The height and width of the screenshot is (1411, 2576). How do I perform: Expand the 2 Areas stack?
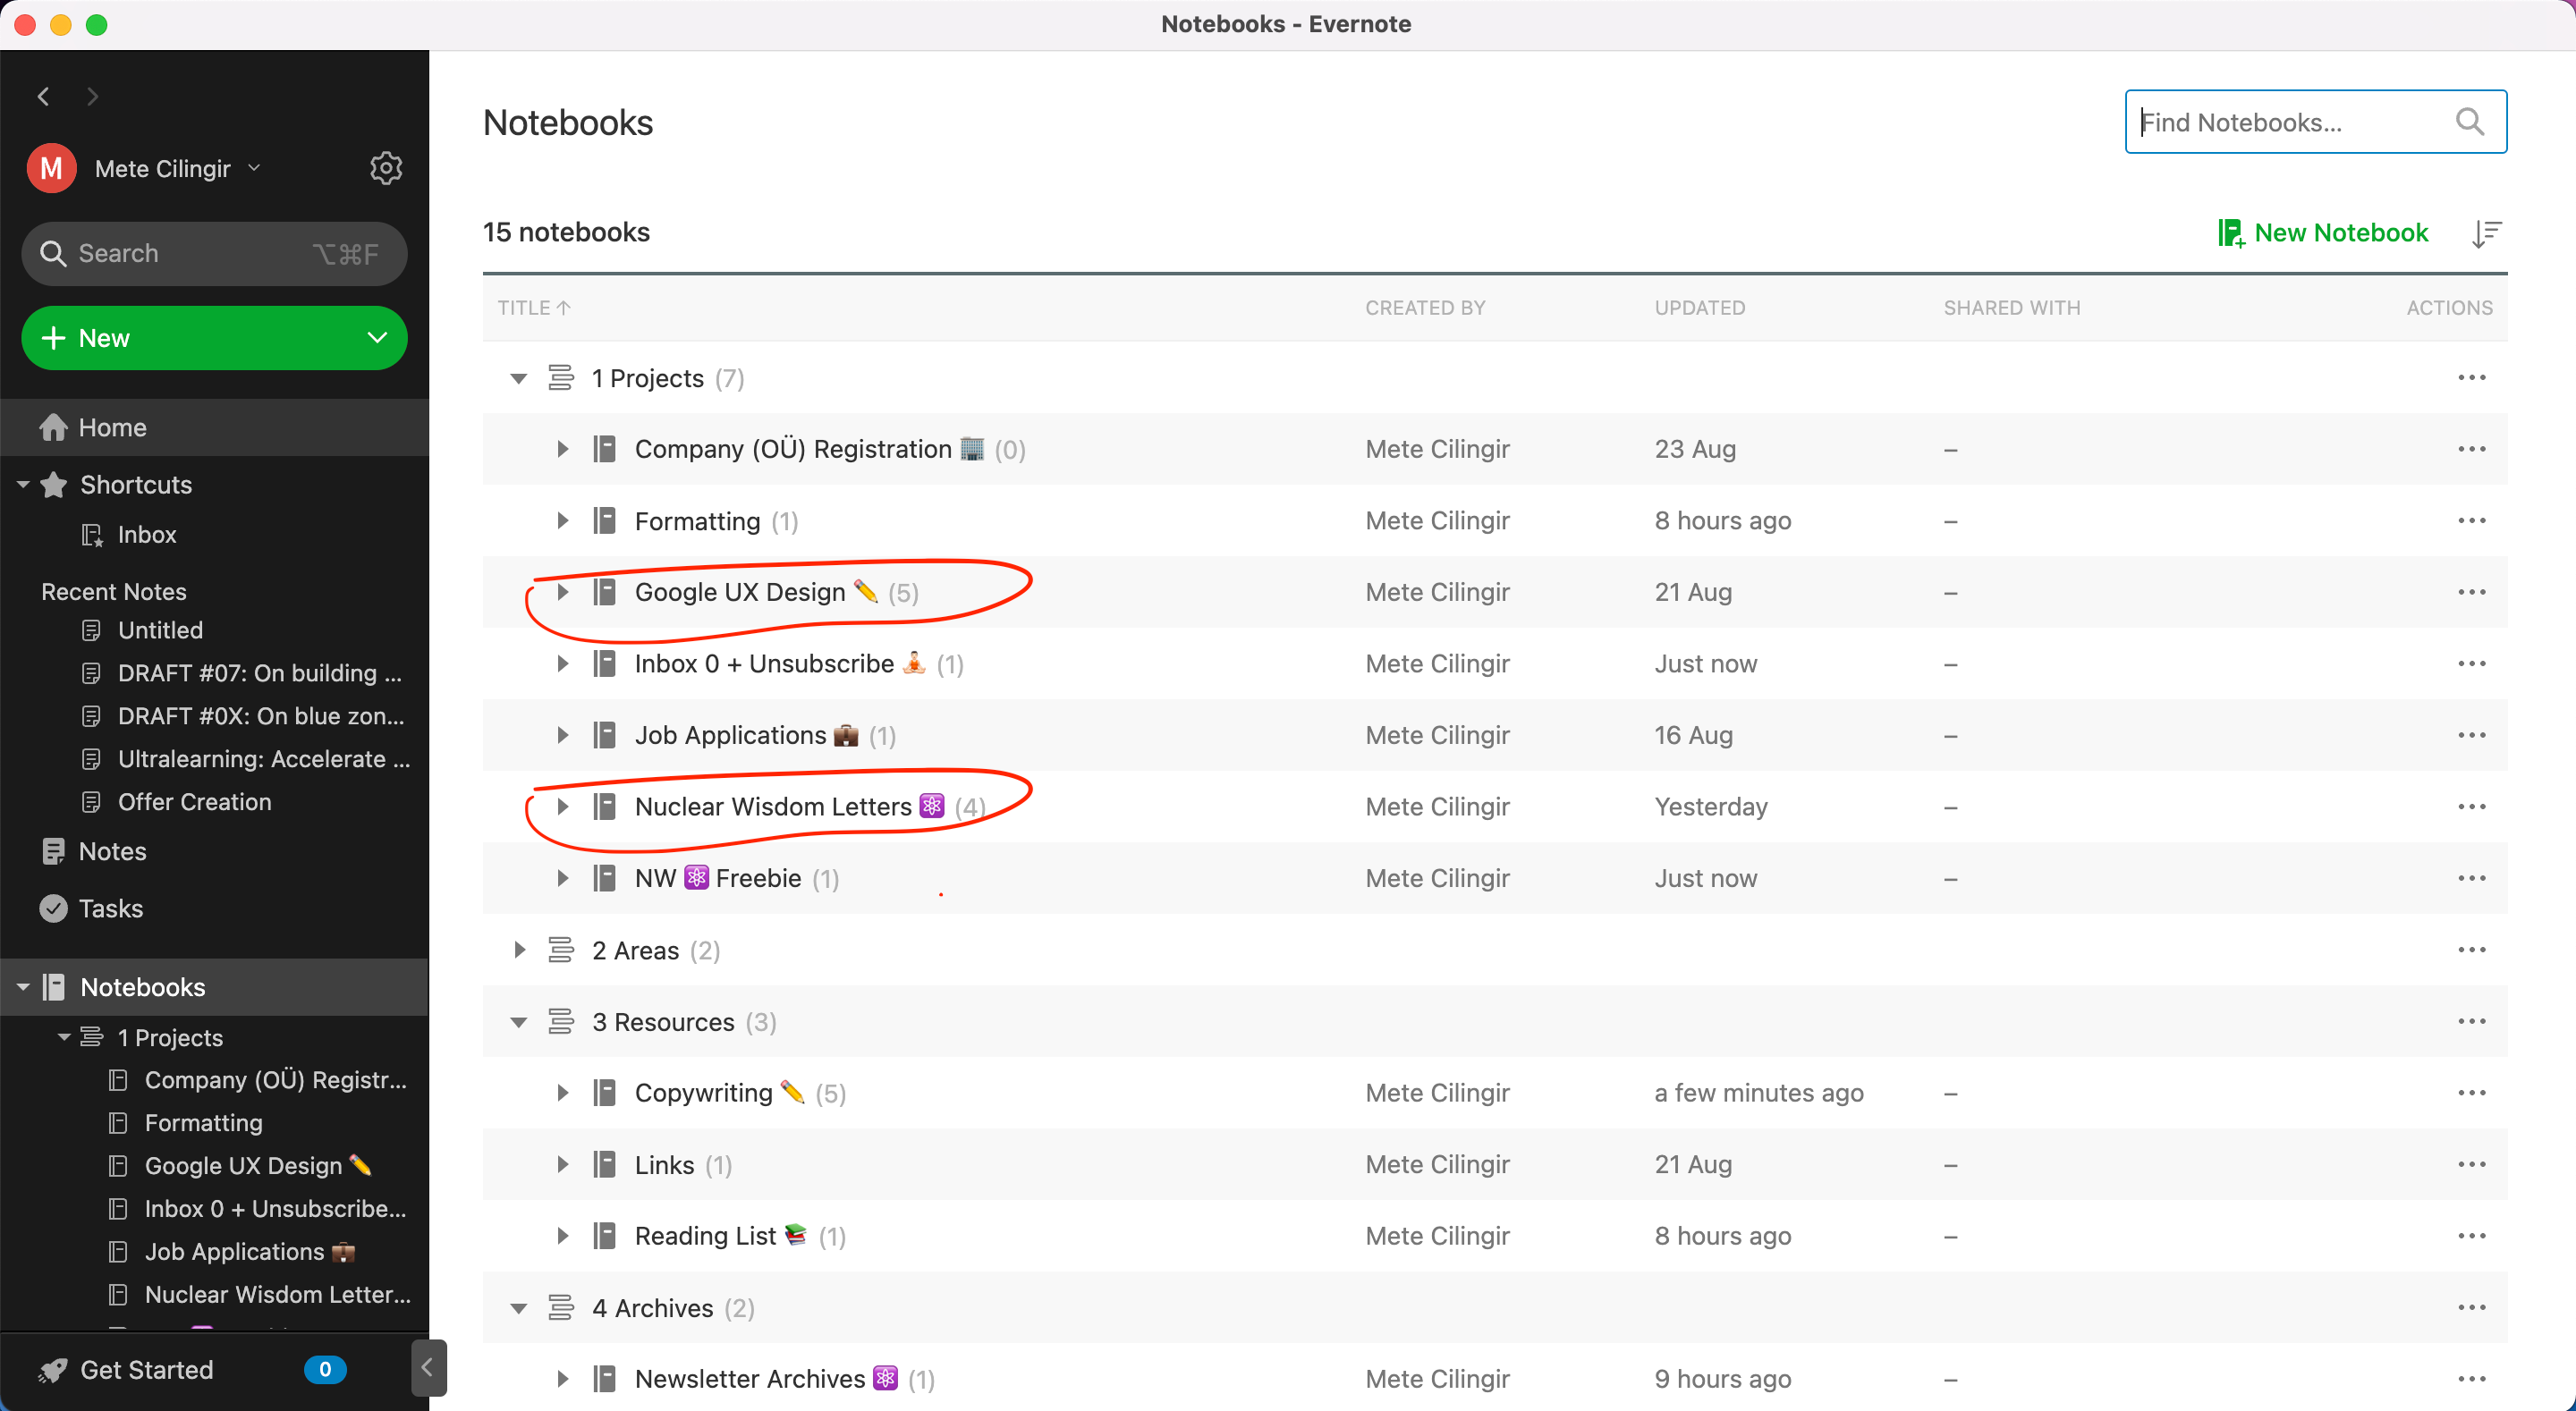518,950
